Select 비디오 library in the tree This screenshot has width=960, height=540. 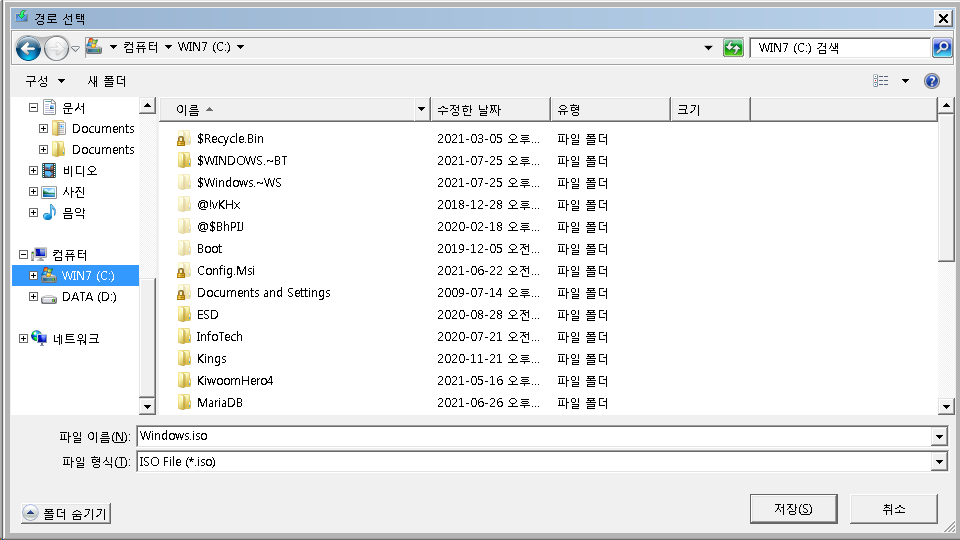click(80, 170)
